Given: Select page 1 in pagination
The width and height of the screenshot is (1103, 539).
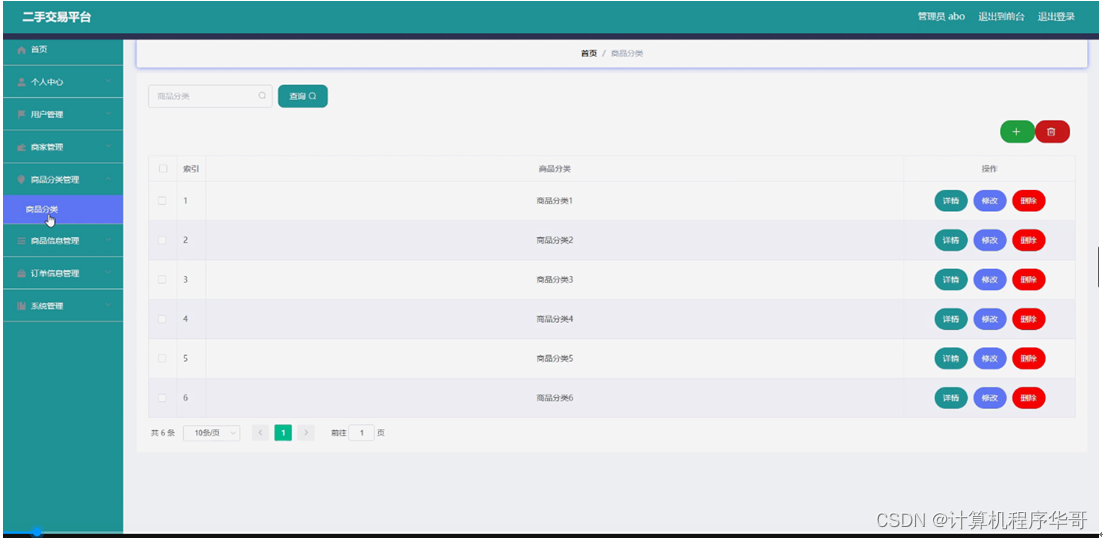Looking at the screenshot, I should tap(283, 433).
